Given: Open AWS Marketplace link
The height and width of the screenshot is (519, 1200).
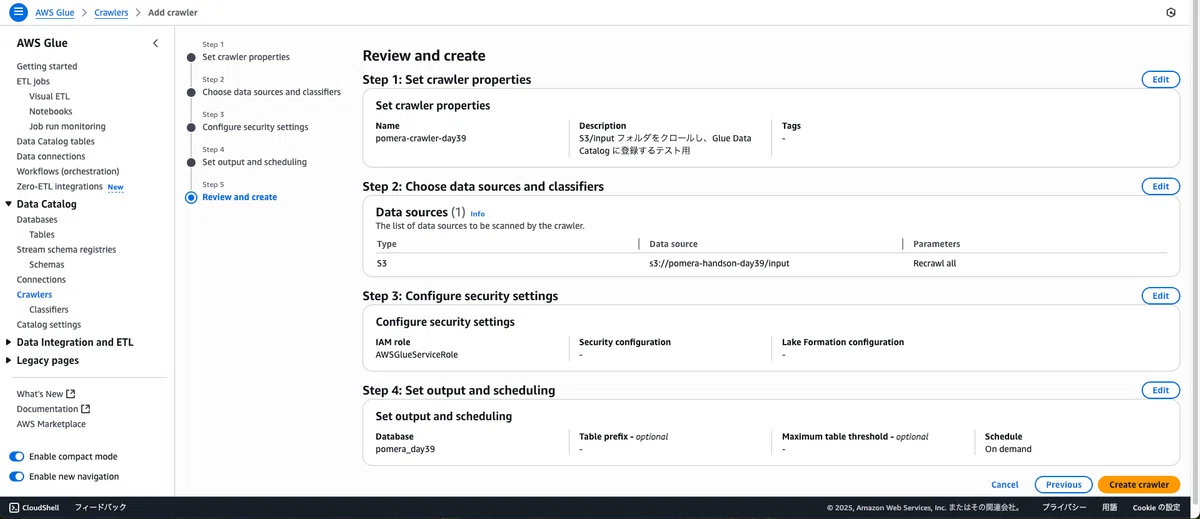Looking at the screenshot, I should pos(51,424).
